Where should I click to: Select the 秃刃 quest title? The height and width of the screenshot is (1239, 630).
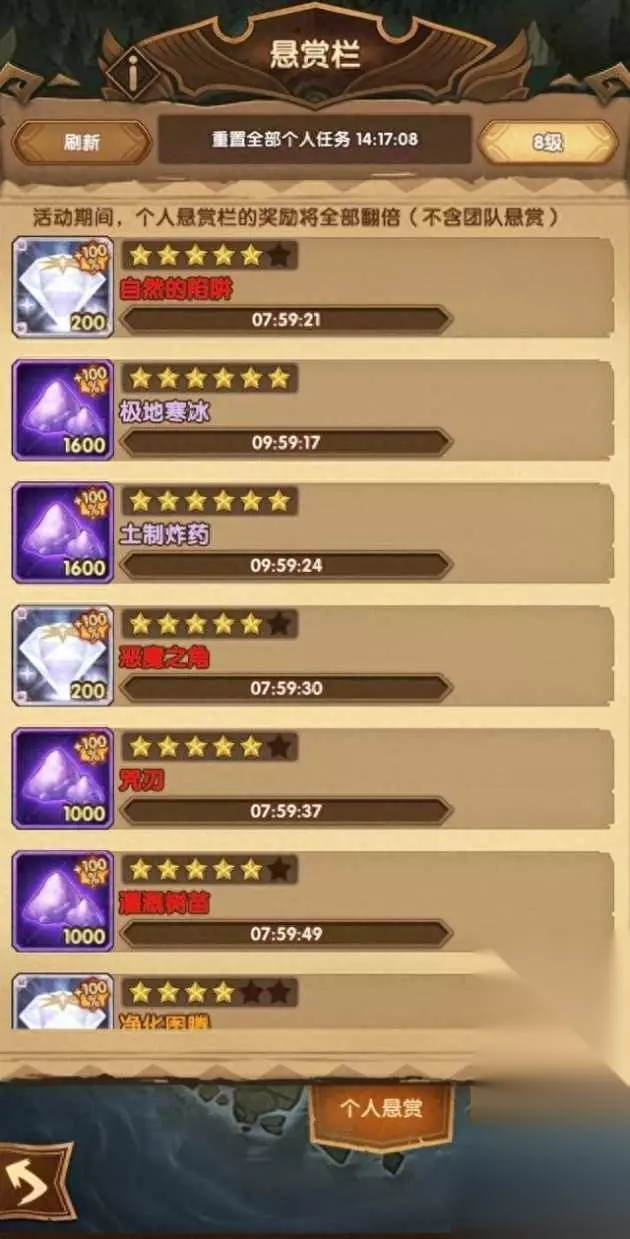click(142, 781)
